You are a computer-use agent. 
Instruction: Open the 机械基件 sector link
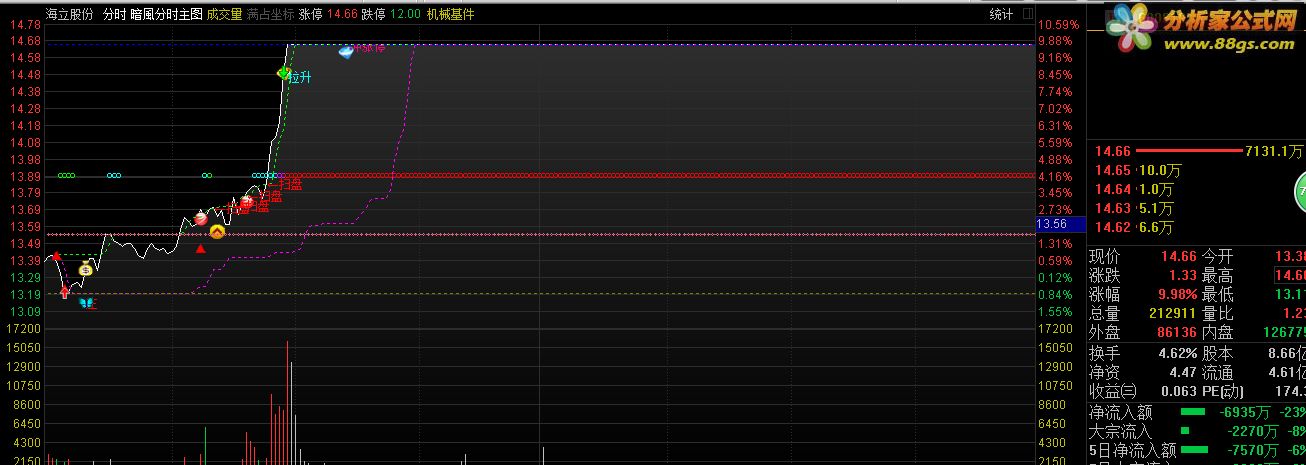point(450,14)
